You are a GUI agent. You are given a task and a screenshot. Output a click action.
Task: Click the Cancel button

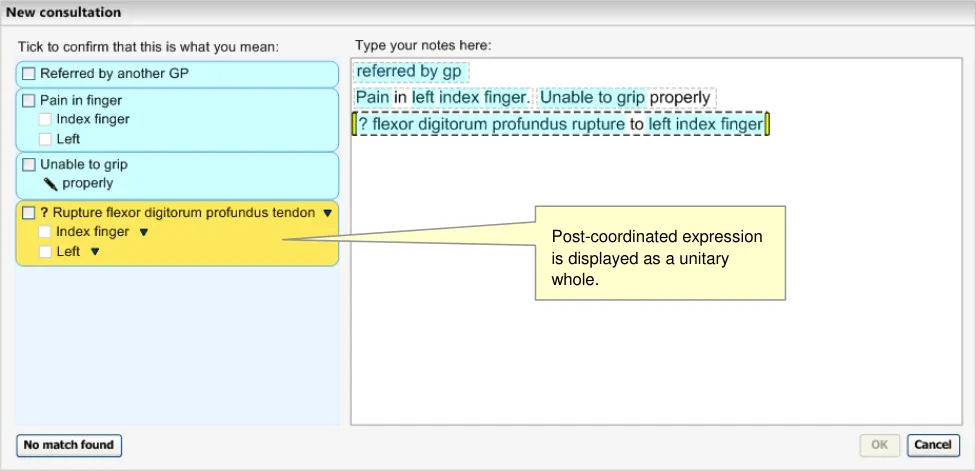(933, 445)
